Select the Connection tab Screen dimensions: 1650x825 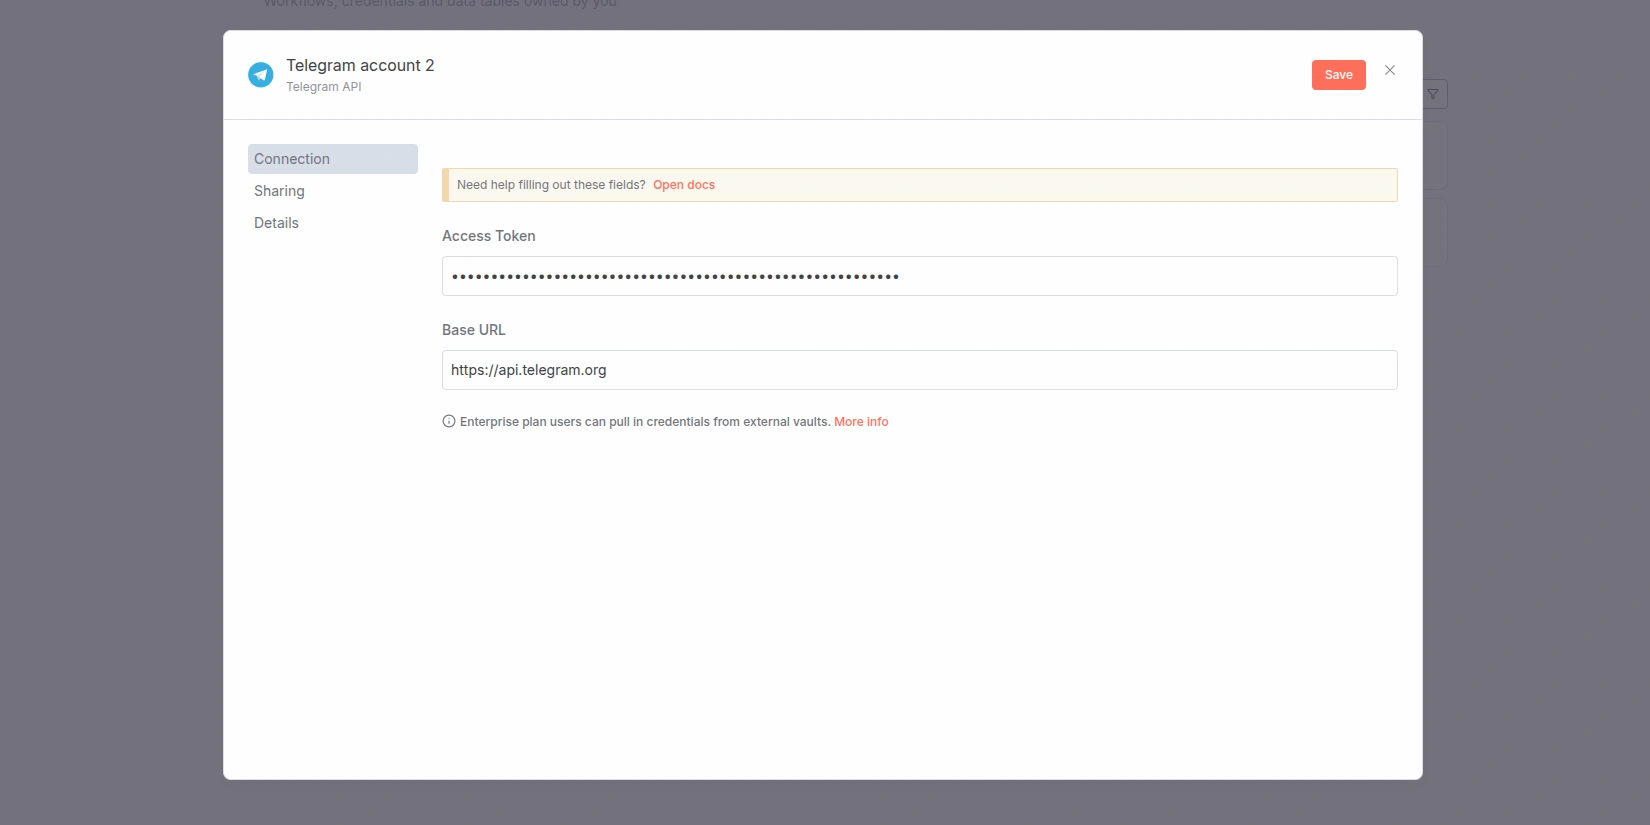pos(332,159)
